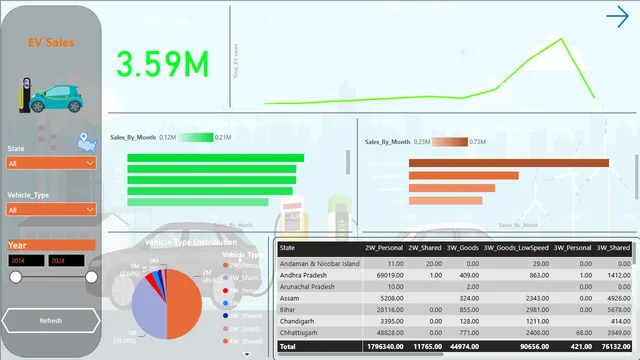Click scrollbar of the green bar chart
The image size is (640, 360).
(x=348, y=162)
